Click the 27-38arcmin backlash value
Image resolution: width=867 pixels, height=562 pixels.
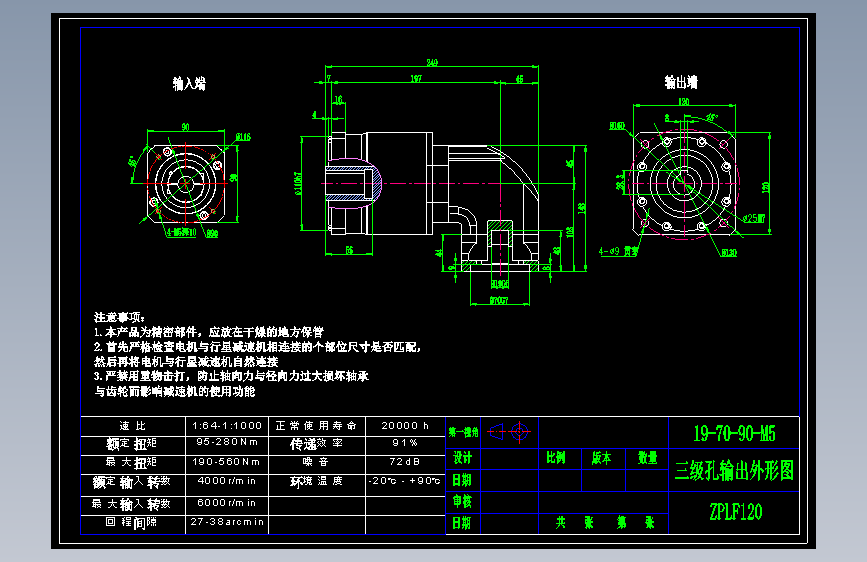coord(227,522)
